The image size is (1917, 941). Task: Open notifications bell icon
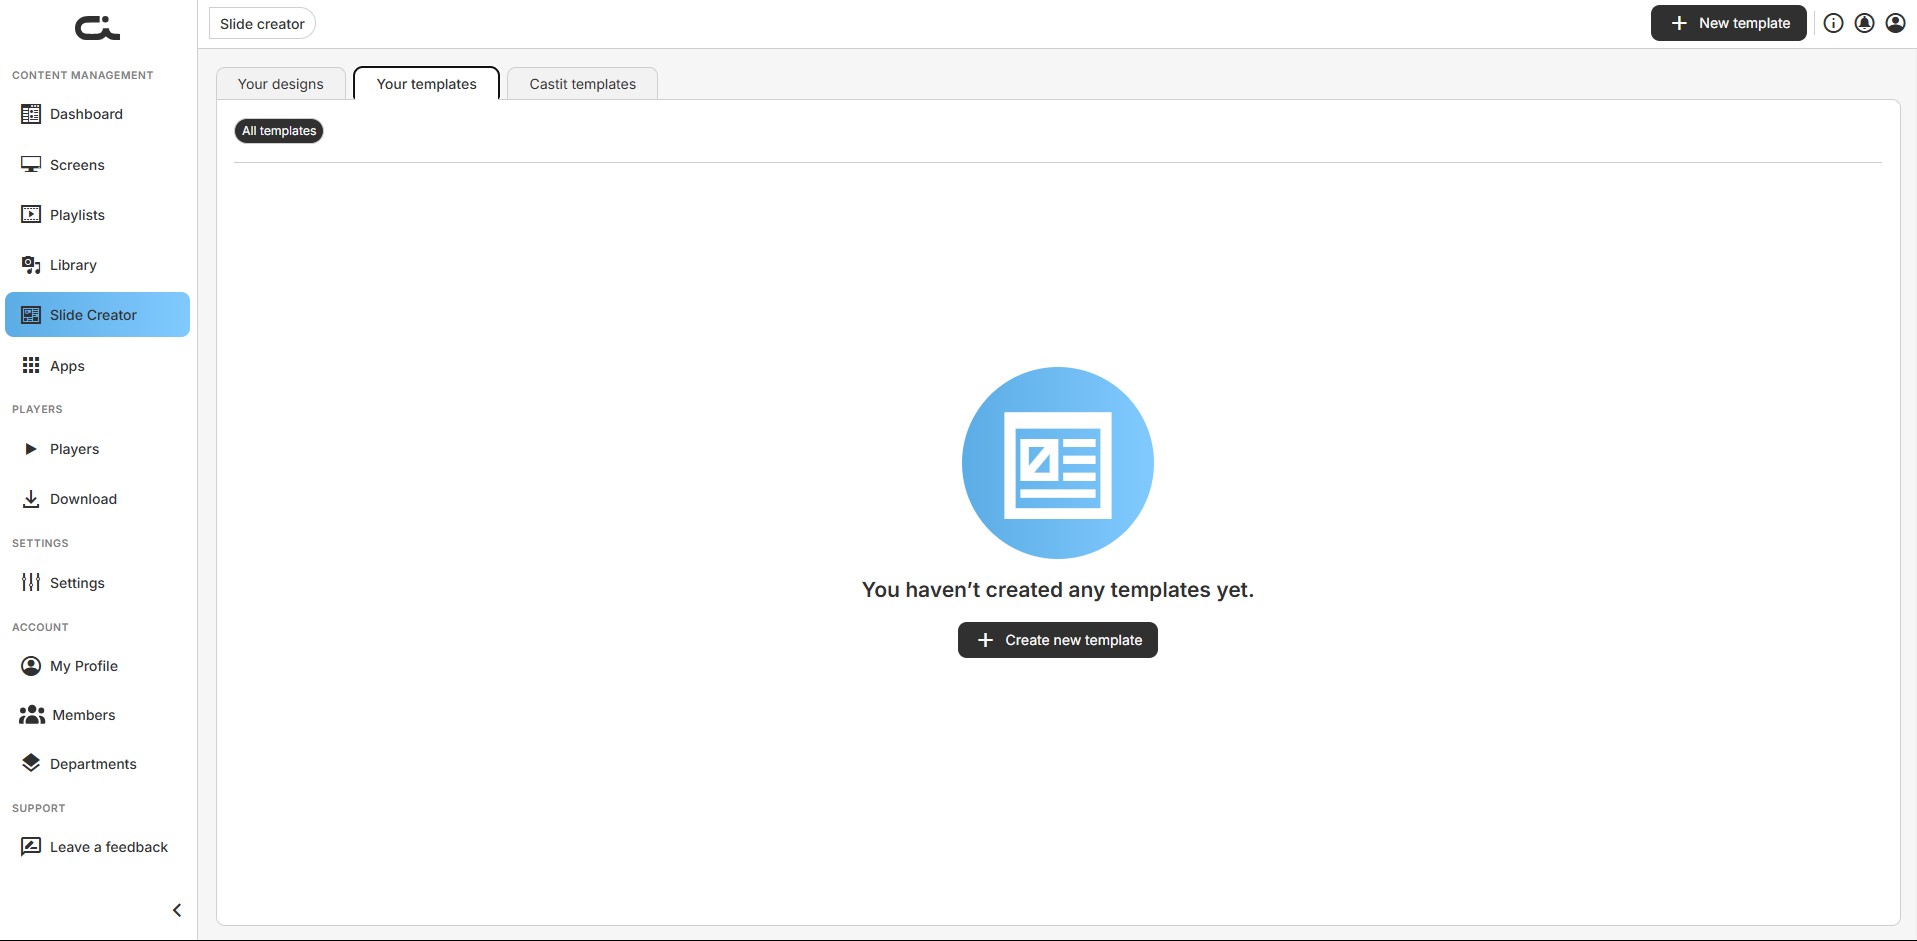click(1864, 23)
